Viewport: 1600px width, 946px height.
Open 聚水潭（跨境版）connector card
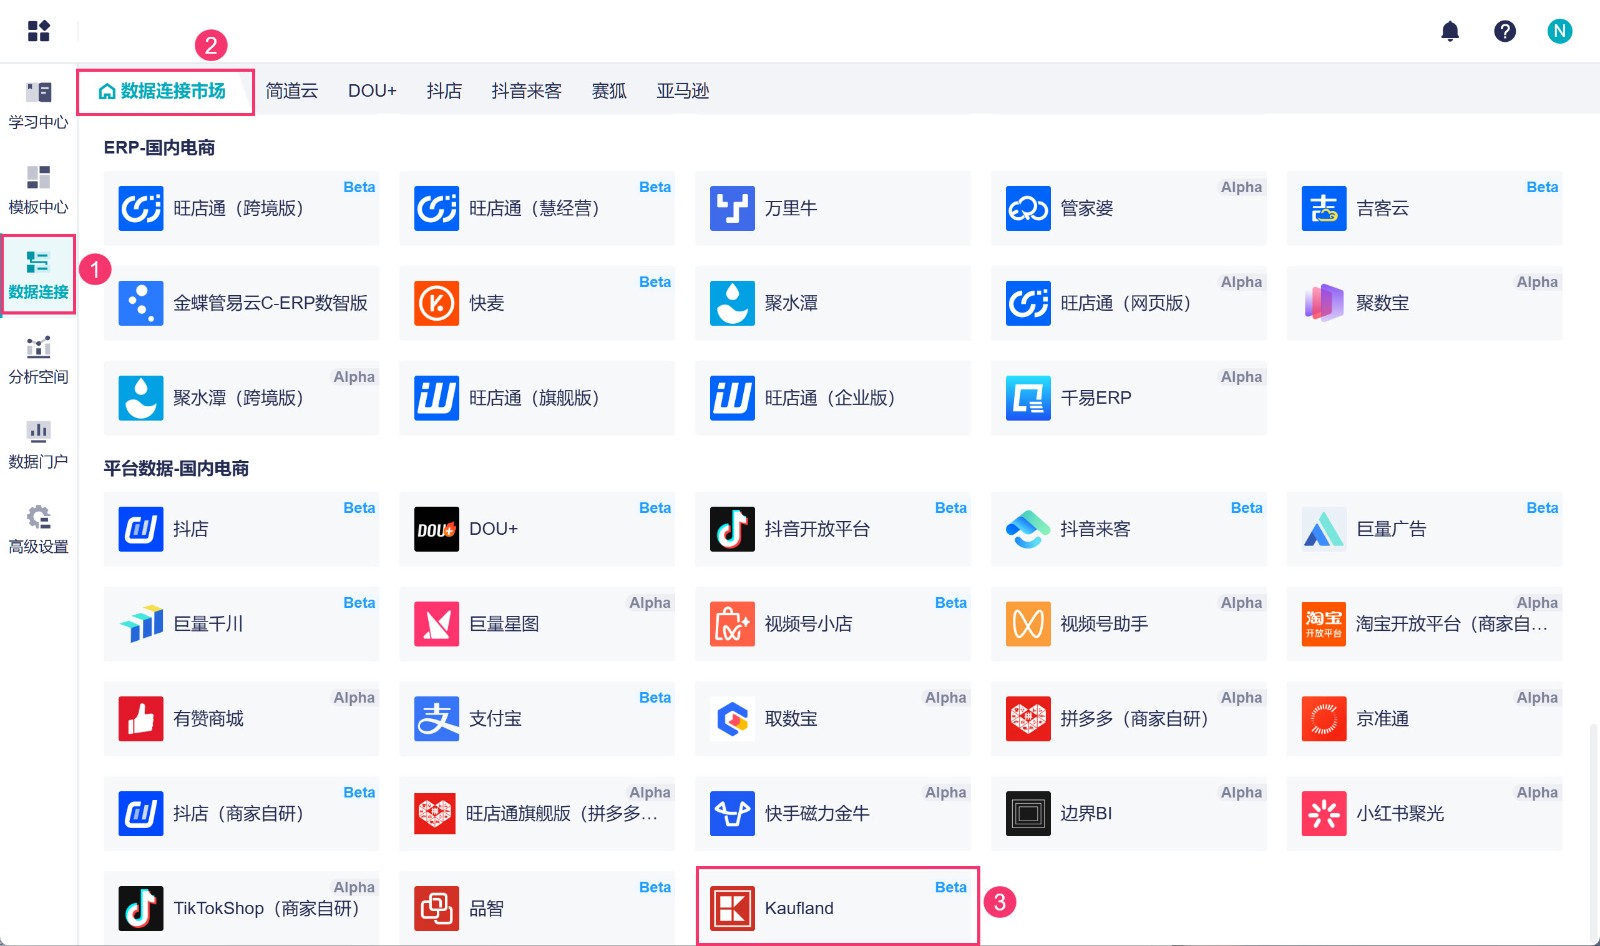[x=242, y=398]
